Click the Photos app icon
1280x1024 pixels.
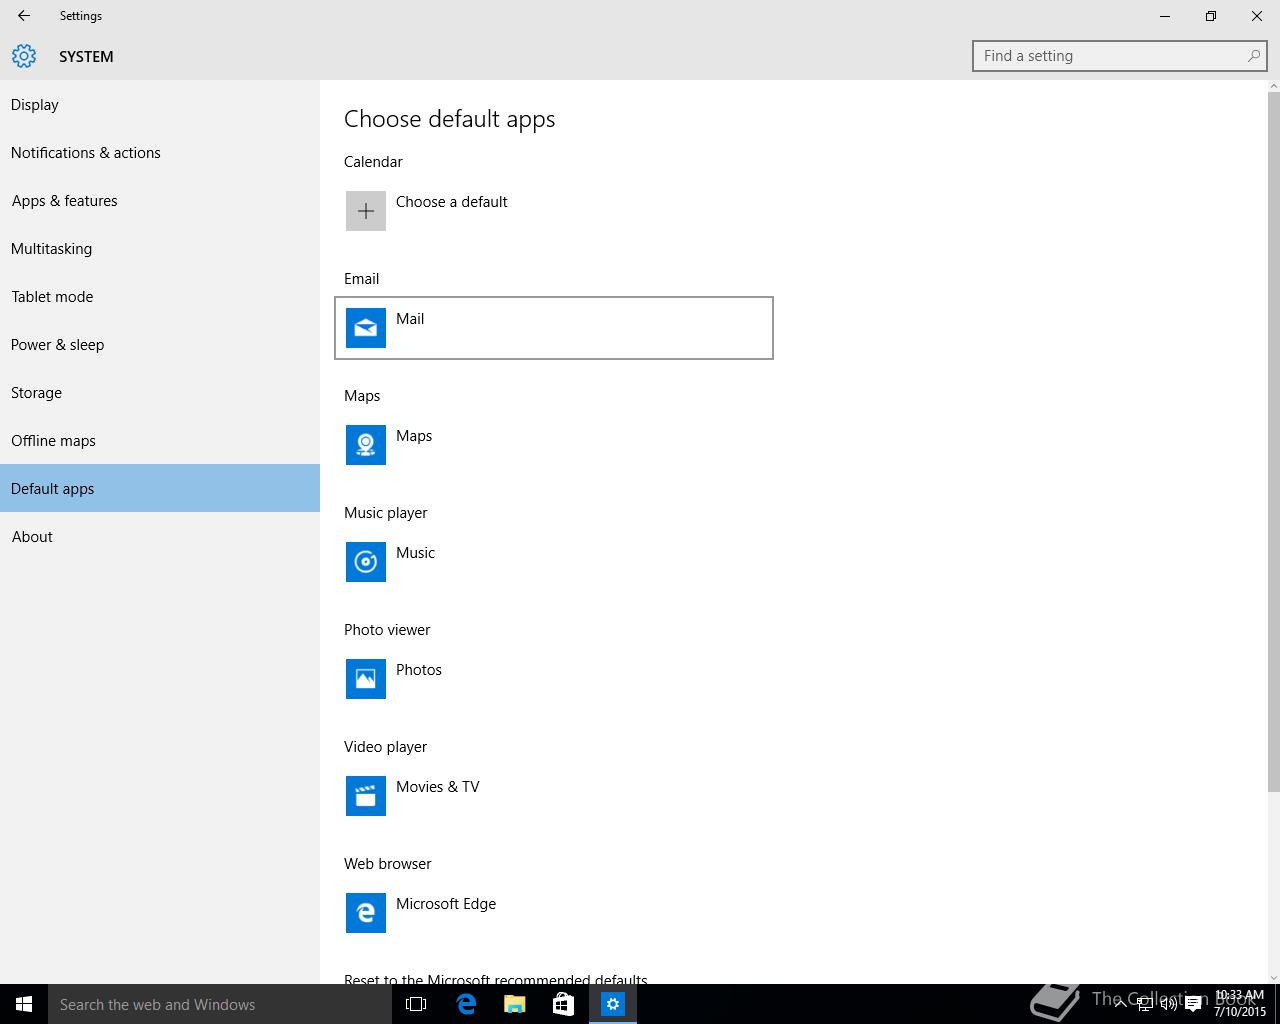point(366,679)
